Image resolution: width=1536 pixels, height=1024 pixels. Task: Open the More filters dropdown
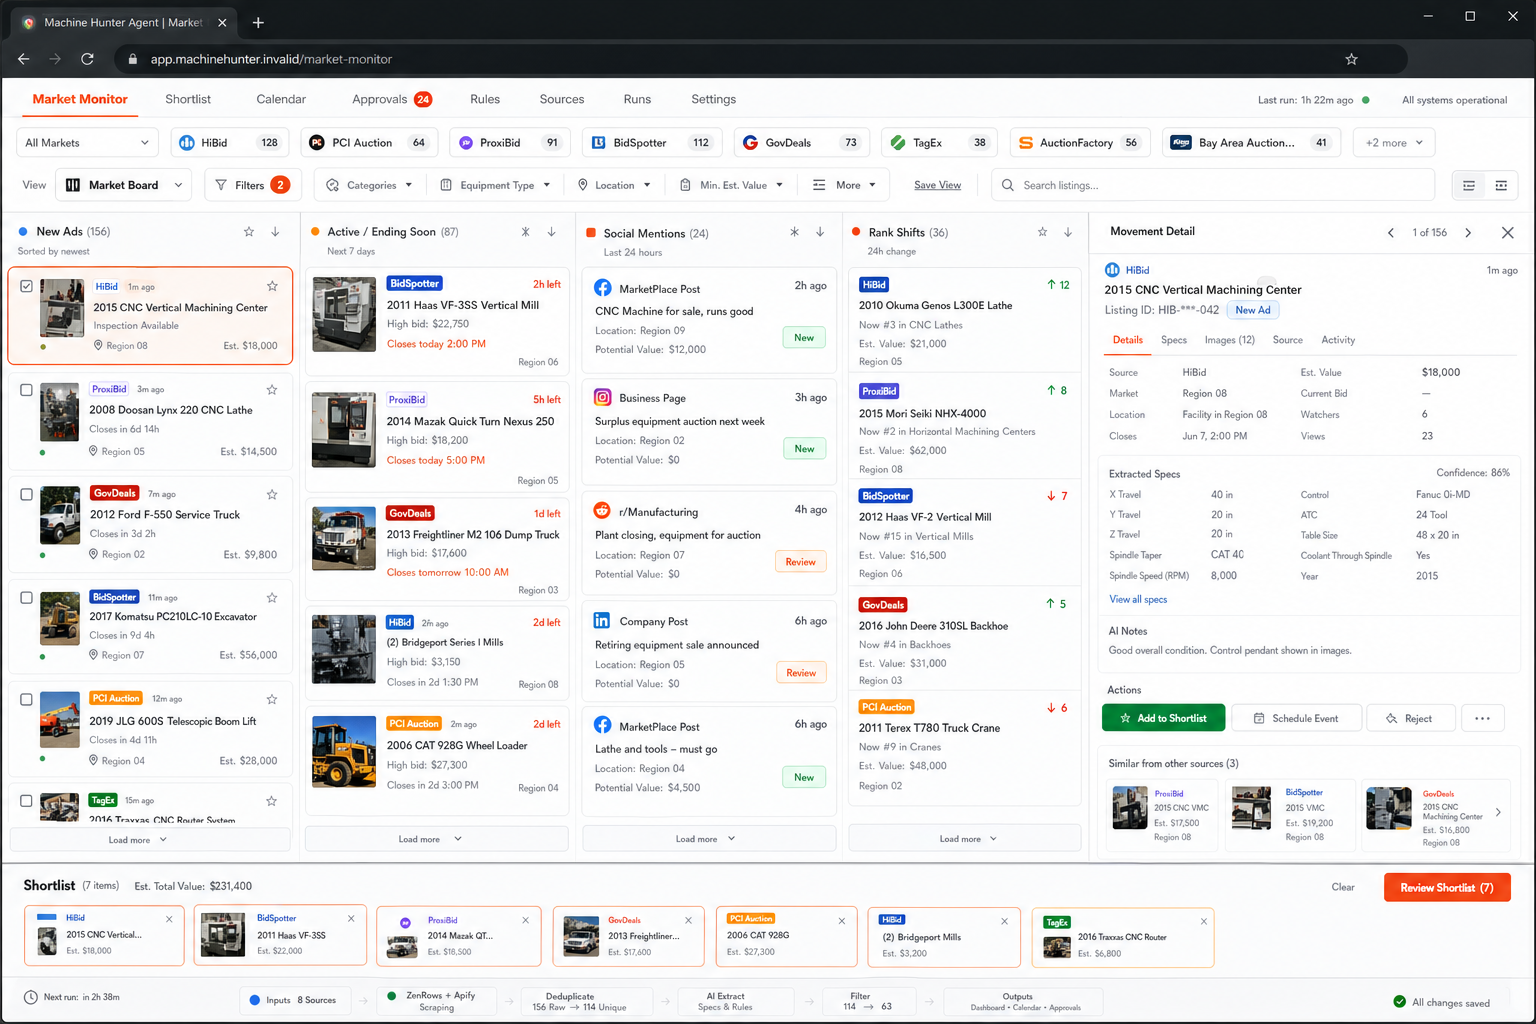844,185
